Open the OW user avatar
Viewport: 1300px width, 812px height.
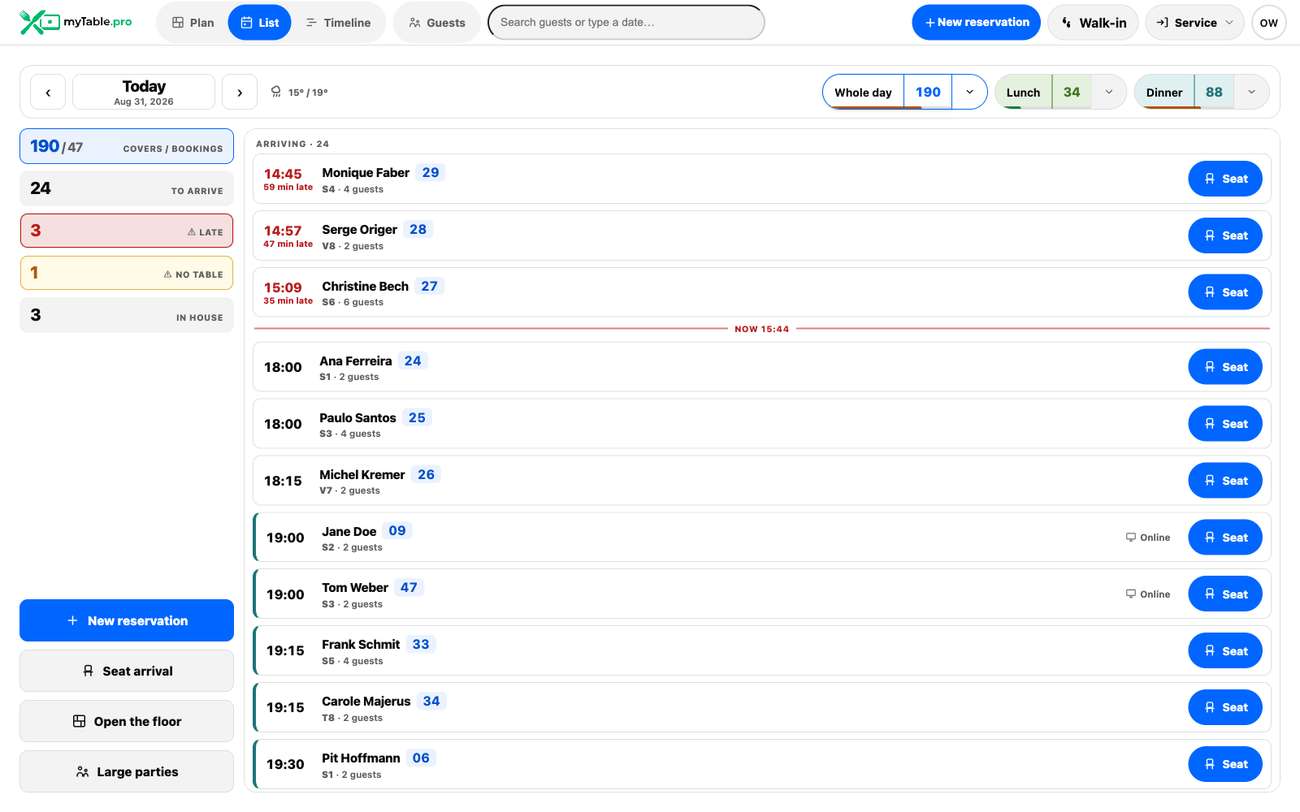point(1269,22)
